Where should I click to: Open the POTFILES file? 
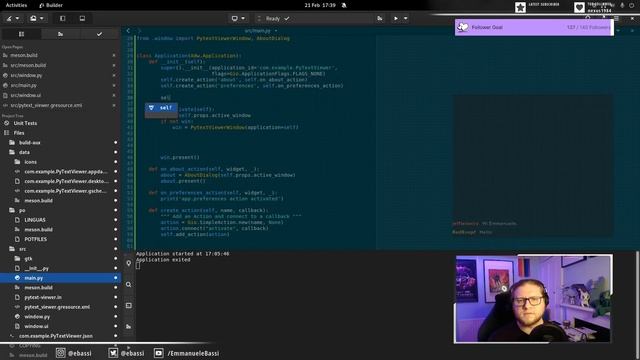(x=60, y=239)
